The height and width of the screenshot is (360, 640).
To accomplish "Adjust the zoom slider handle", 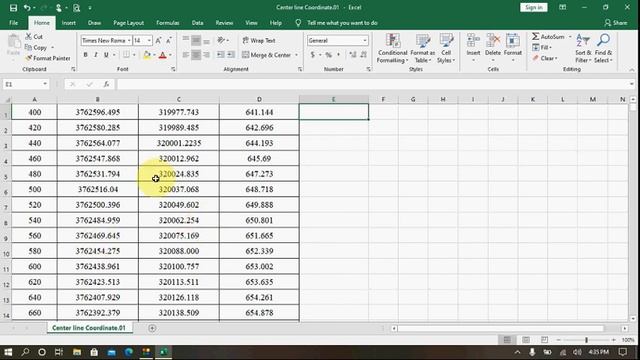I will (586, 340).
